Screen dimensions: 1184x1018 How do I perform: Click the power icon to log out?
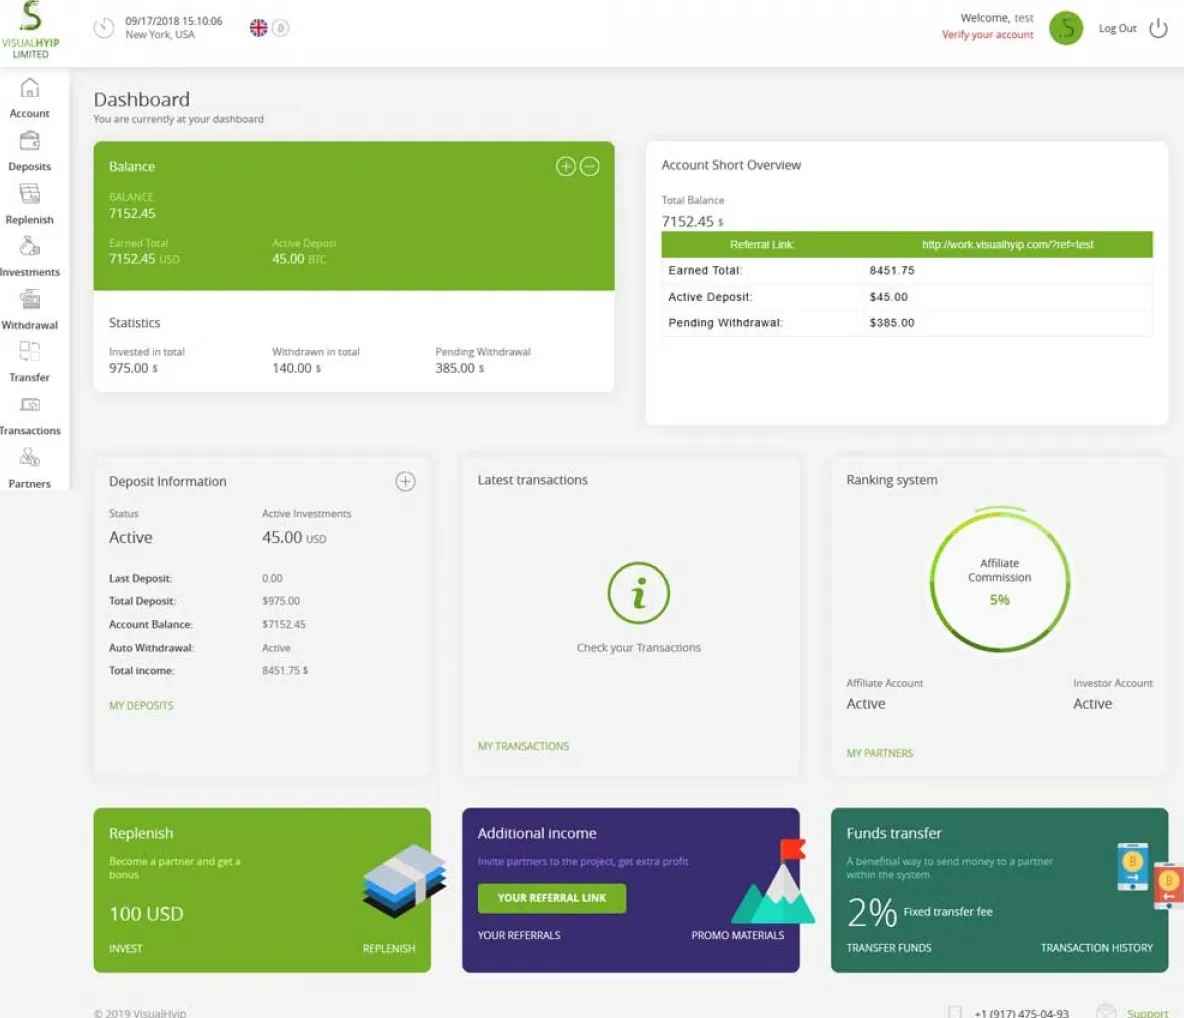click(1158, 29)
